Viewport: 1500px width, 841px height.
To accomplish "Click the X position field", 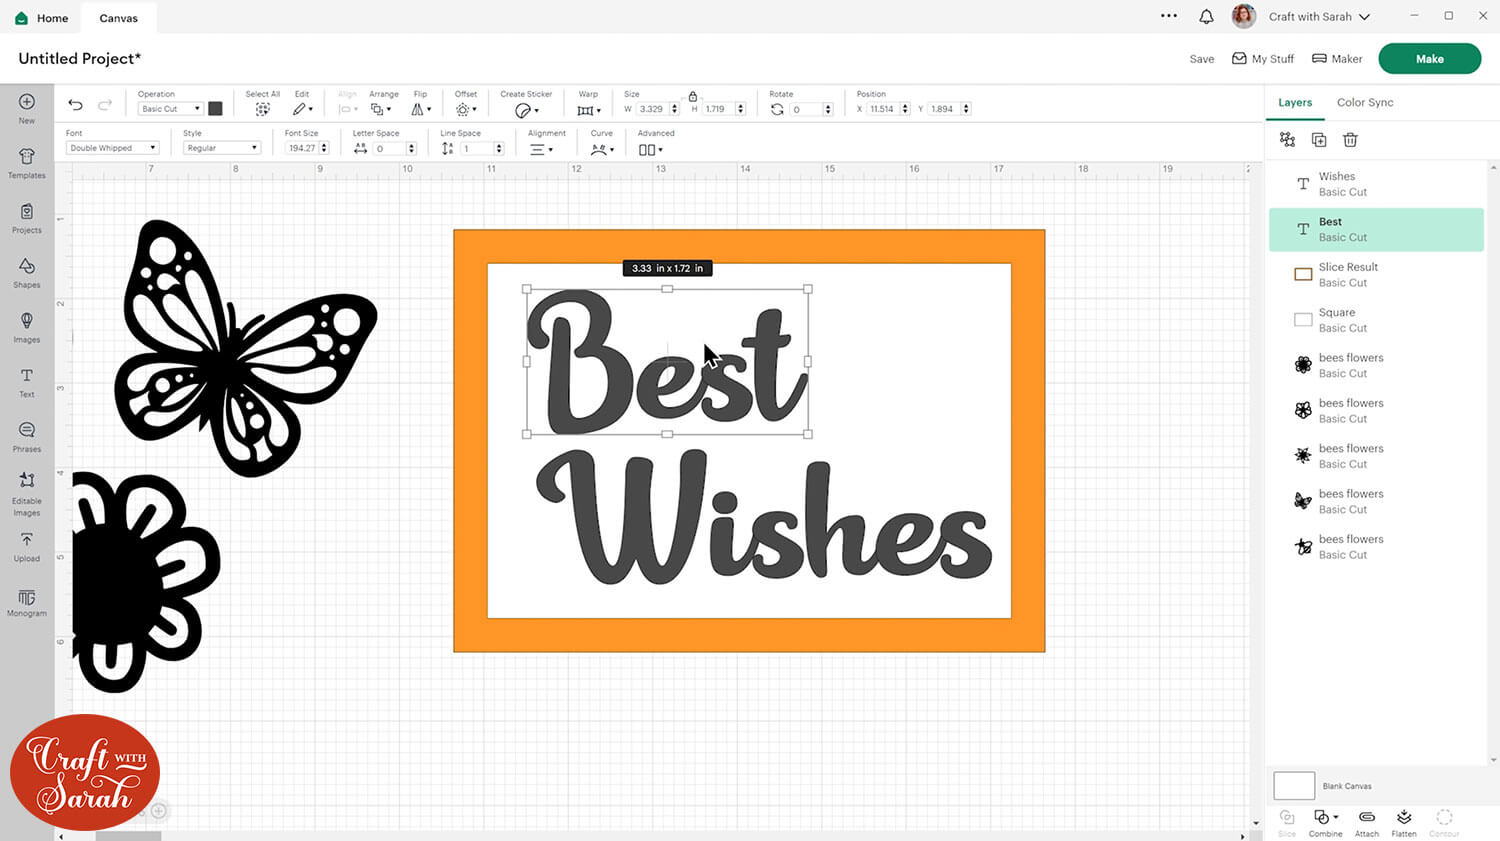I will 884,109.
